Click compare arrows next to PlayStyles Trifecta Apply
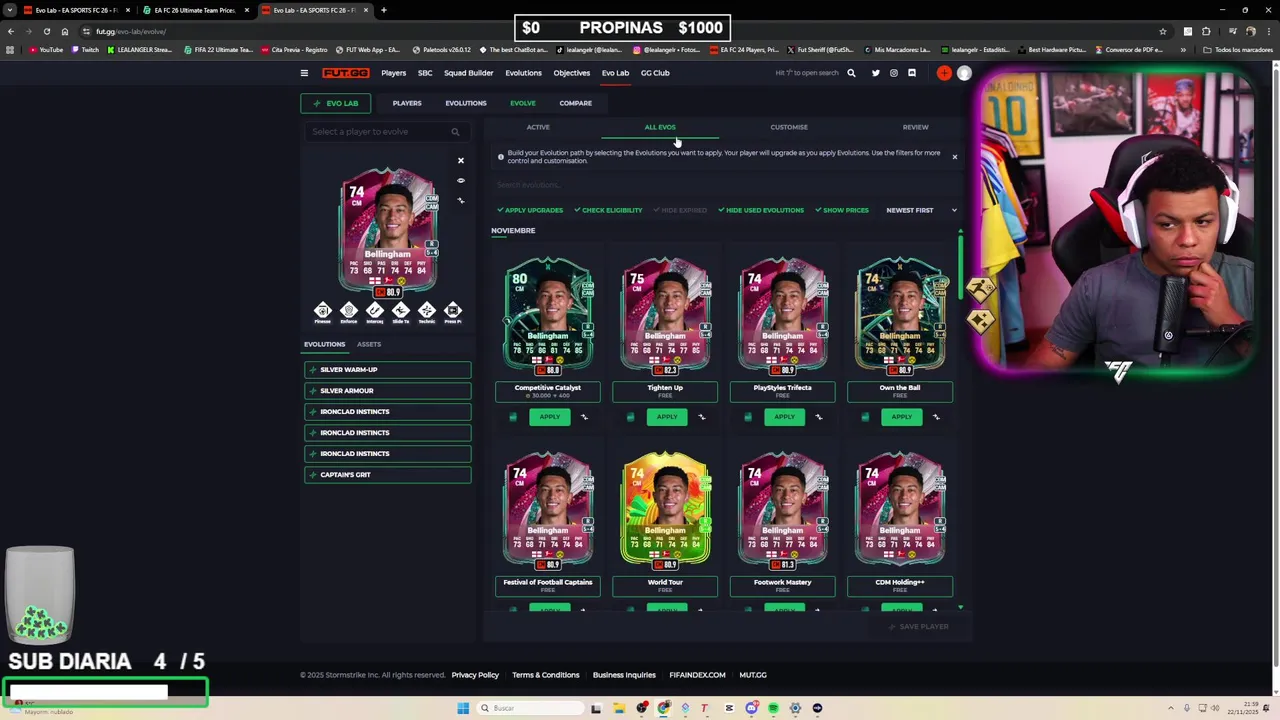The image size is (1280, 720). pos(818,417)
